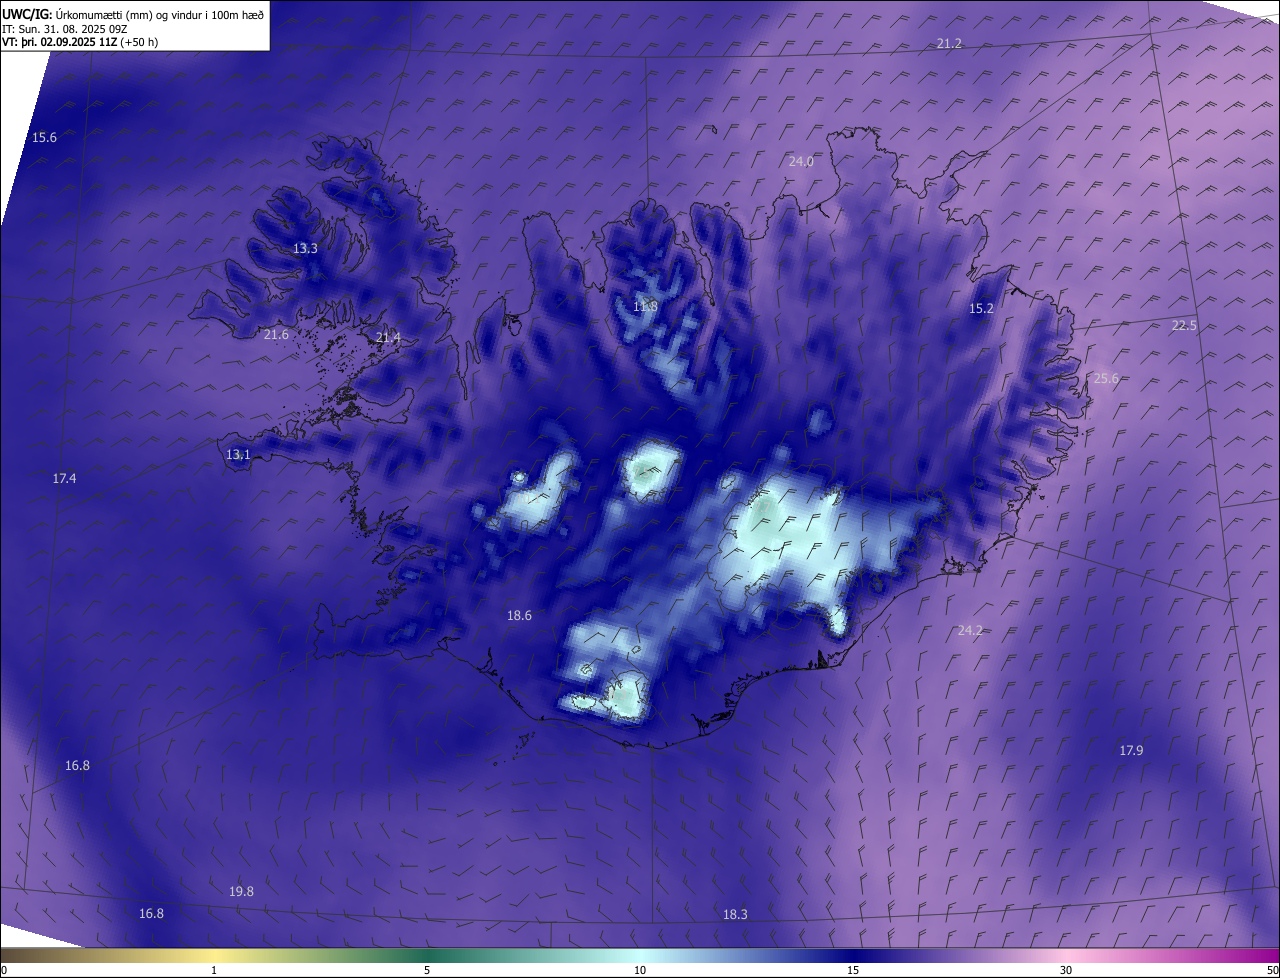This screenshot has width=1280, height=978.
Task: Click the 22.5 value label
Action: coord(1184,325)
